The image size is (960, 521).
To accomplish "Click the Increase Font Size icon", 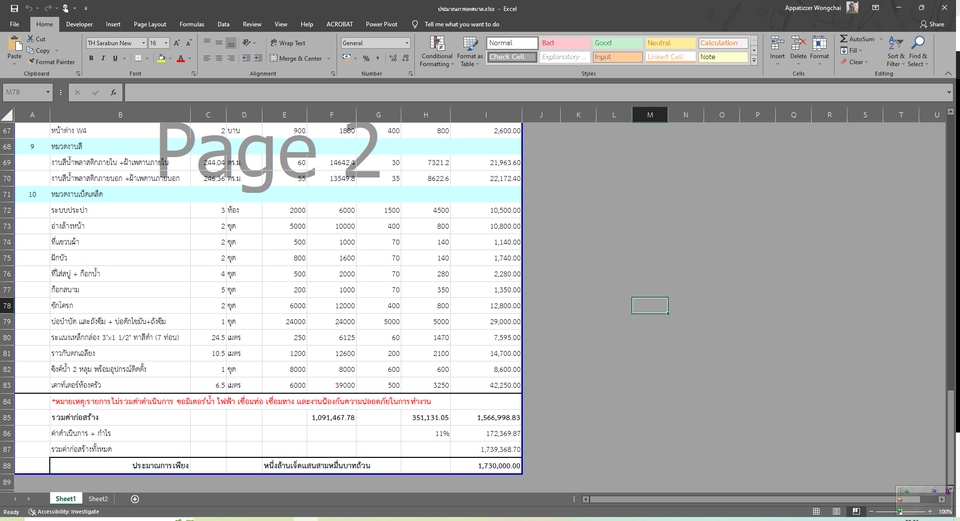I will pos(177,43).
